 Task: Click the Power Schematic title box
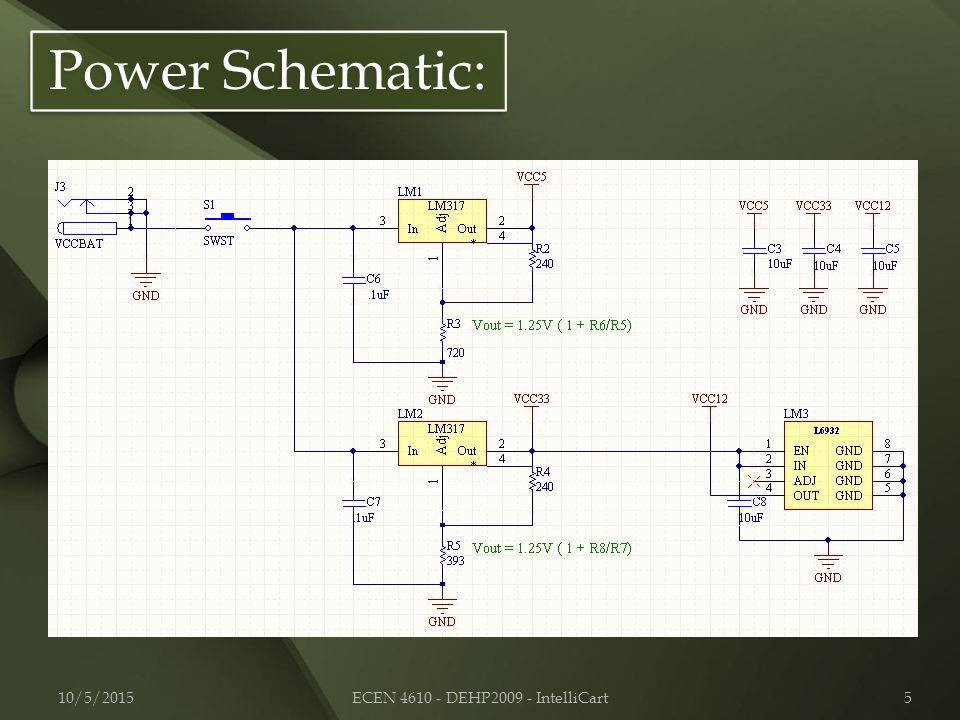pyautogui.click(x=268, y=71)
